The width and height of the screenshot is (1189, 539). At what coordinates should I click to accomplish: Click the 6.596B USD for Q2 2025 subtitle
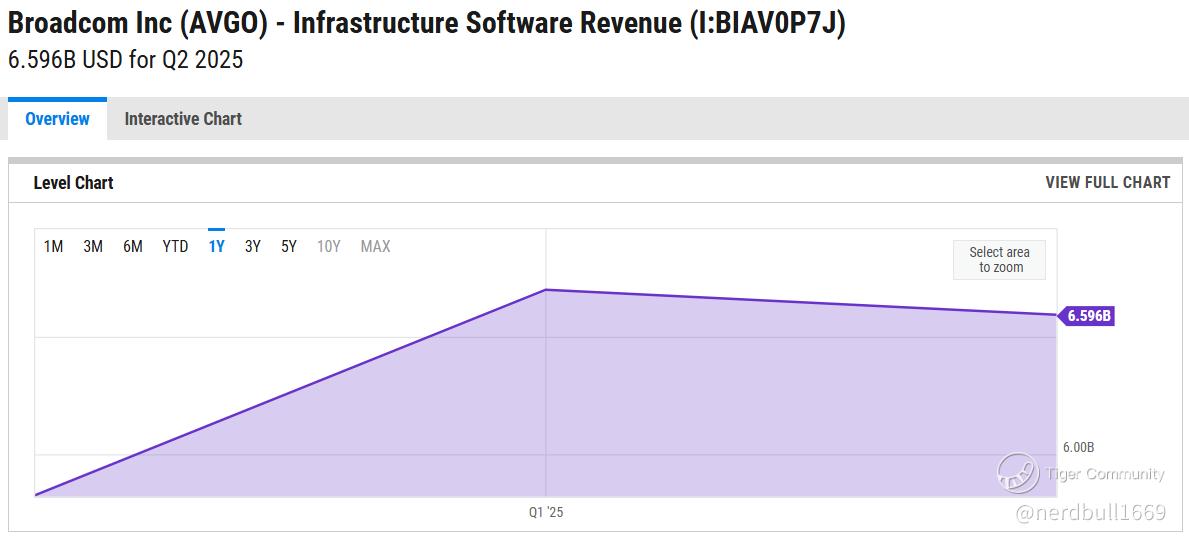125,60
